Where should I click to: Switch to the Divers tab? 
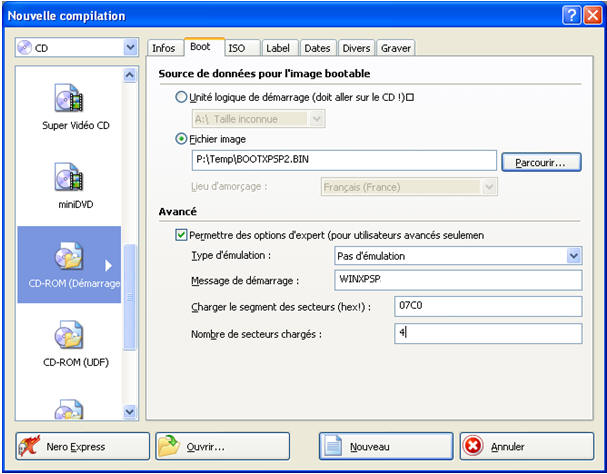(357, 48)
